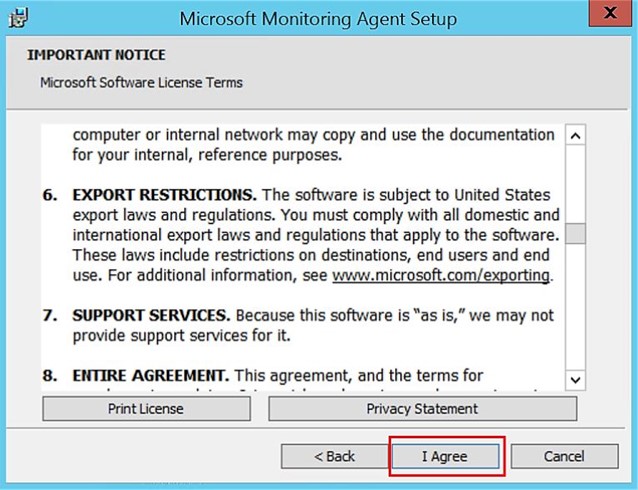Open the installer icon system menu
Screen dimensions: 638x490
[18, 18]
